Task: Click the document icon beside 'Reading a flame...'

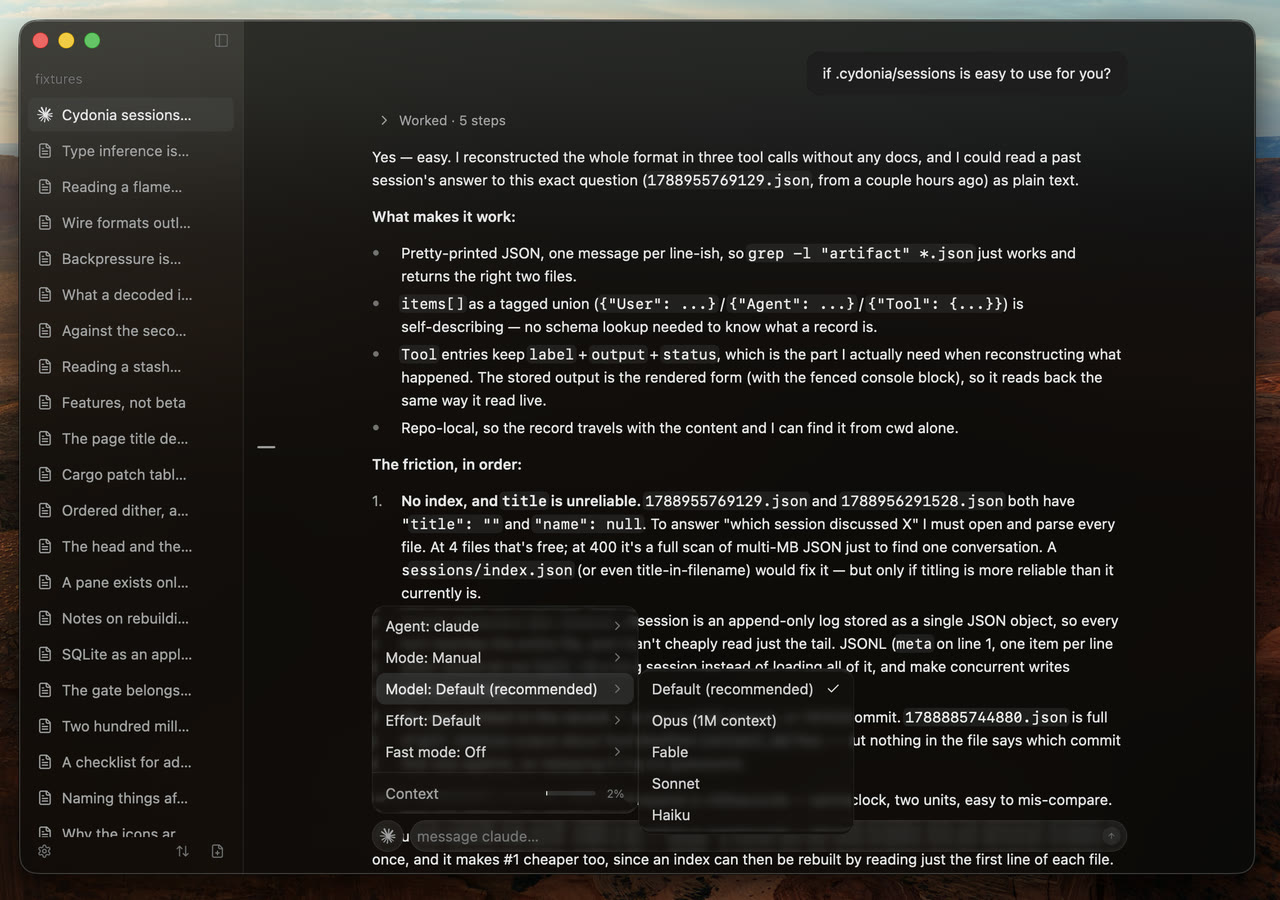Action: (45, 187)
